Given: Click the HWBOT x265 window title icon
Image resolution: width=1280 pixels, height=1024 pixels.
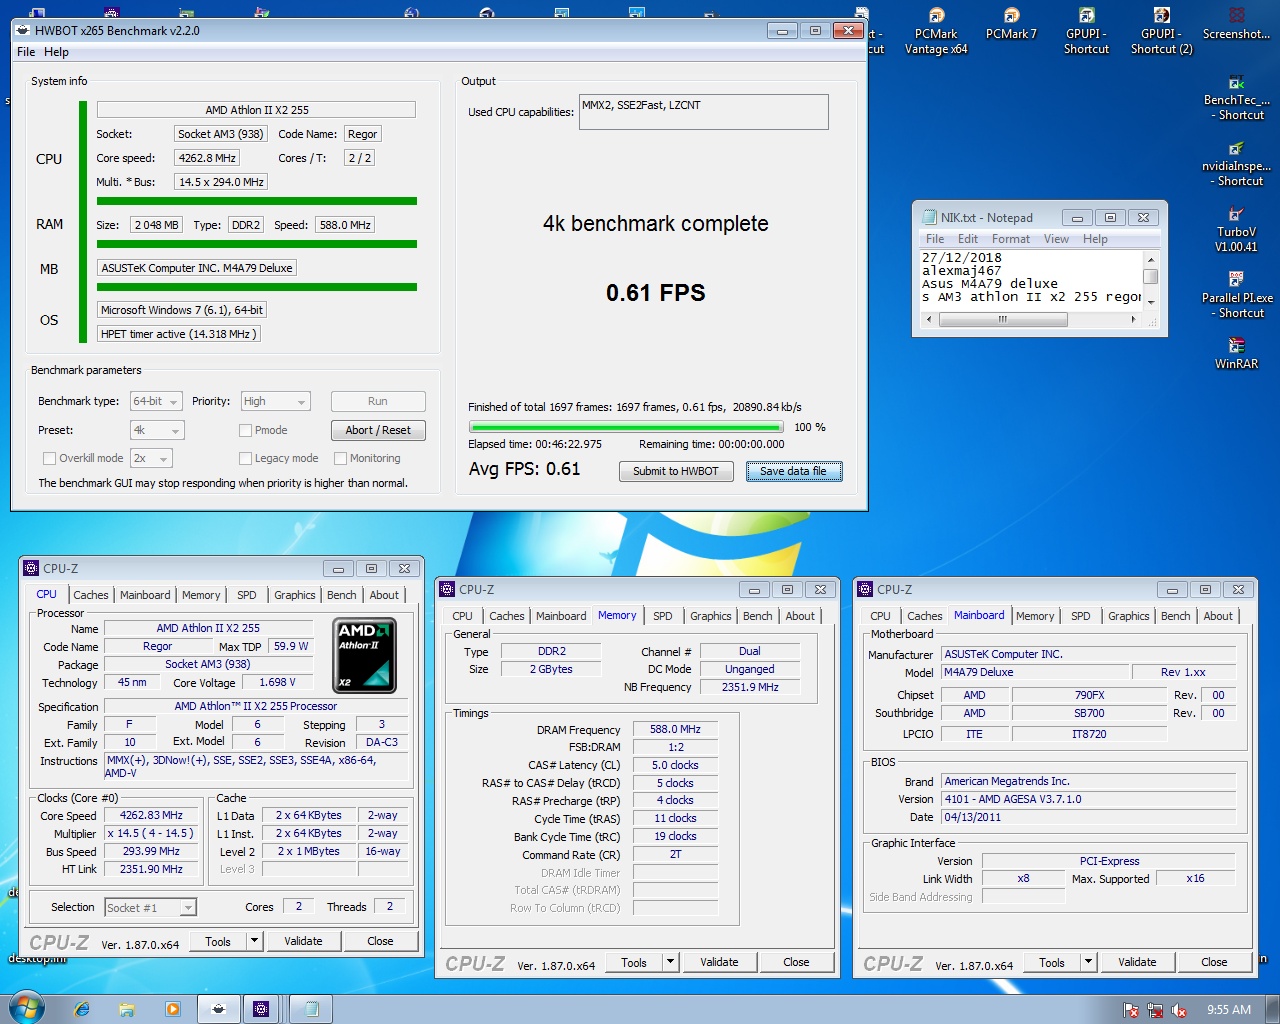Looking at the screenshot, I should [23, 30].
